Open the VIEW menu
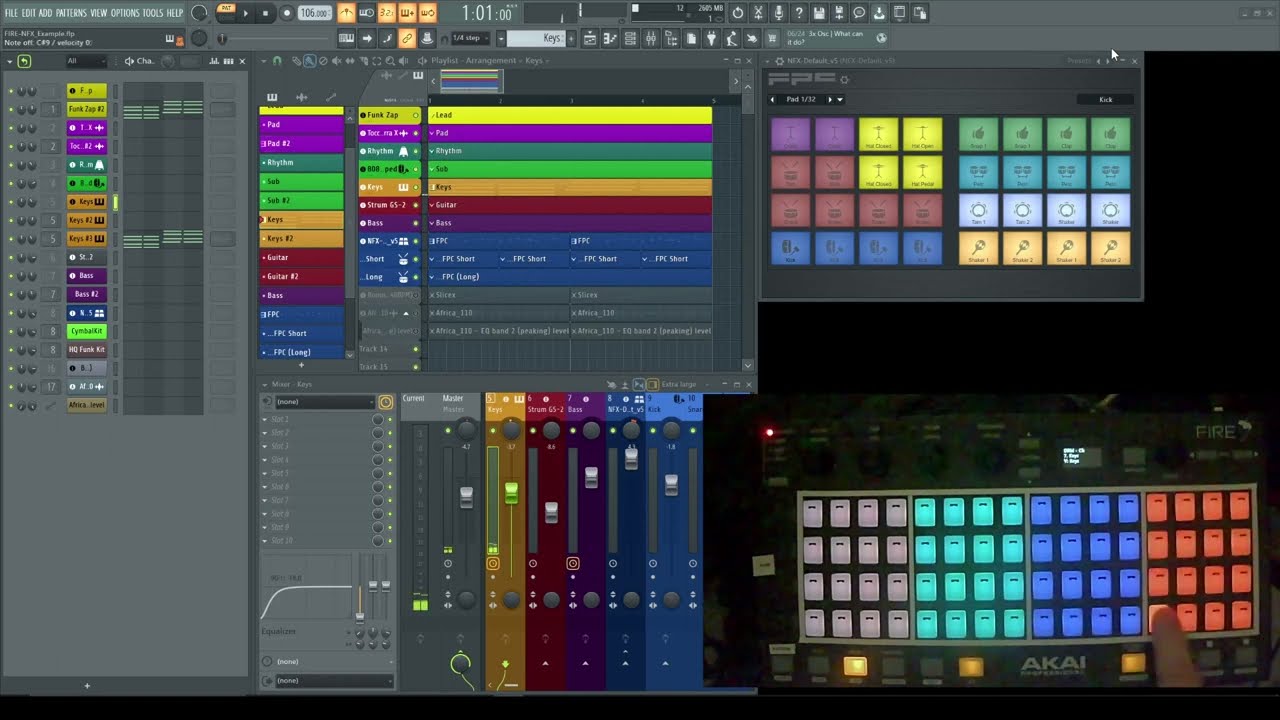1280x720 pixels. click(98, 13)
